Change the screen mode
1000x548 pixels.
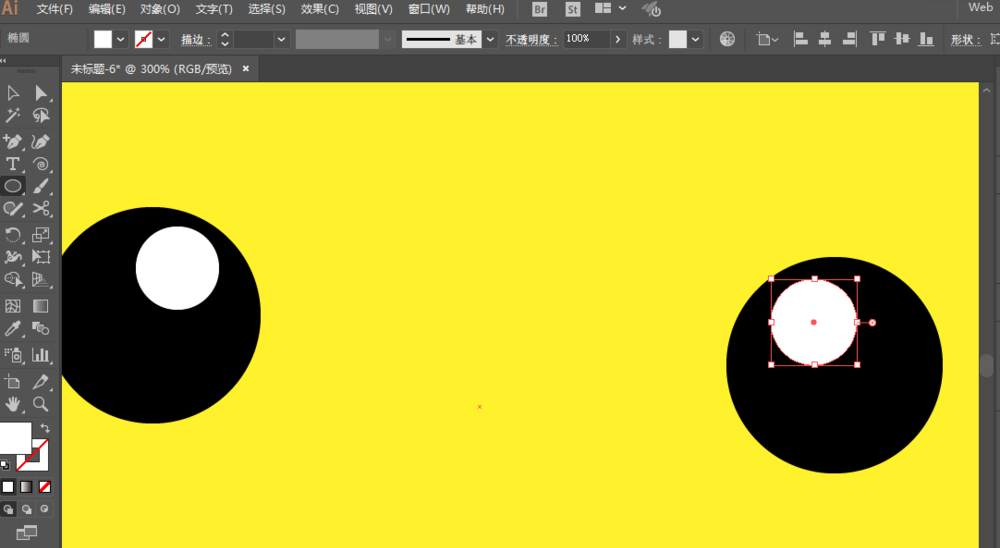pyautogui.click(x=26, y=532)
